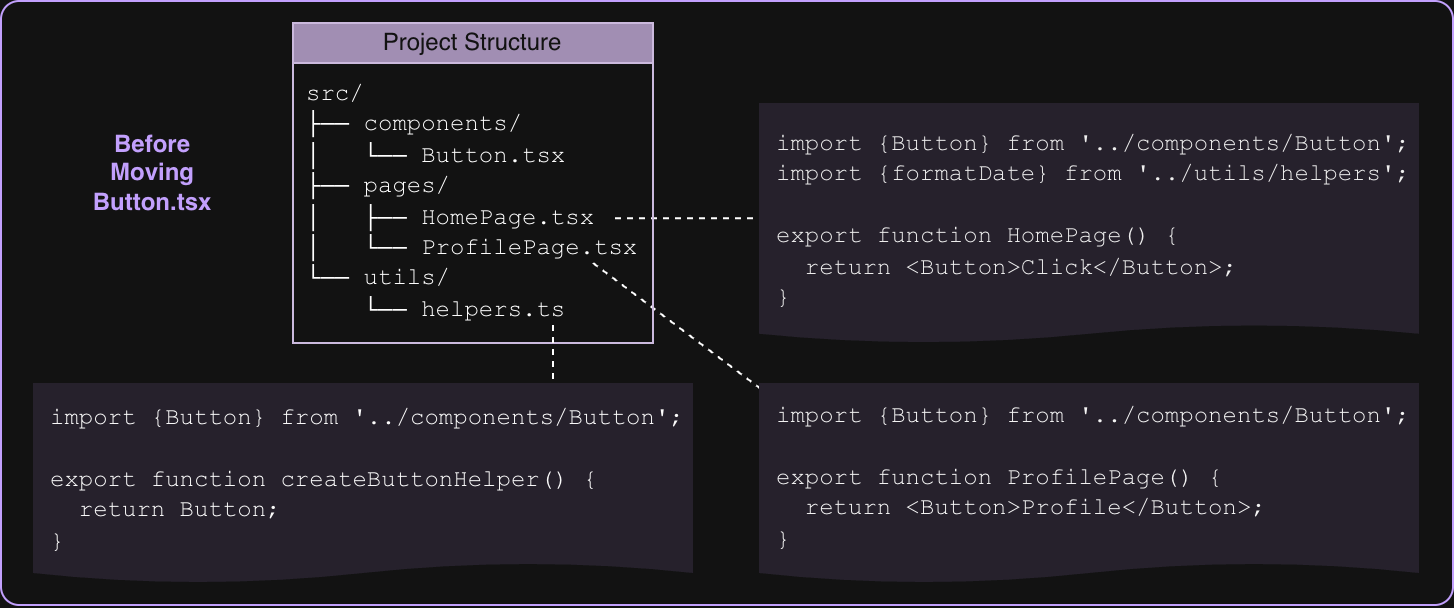Click the "Before Moving Button.tsx" label

tap(152, 172)
